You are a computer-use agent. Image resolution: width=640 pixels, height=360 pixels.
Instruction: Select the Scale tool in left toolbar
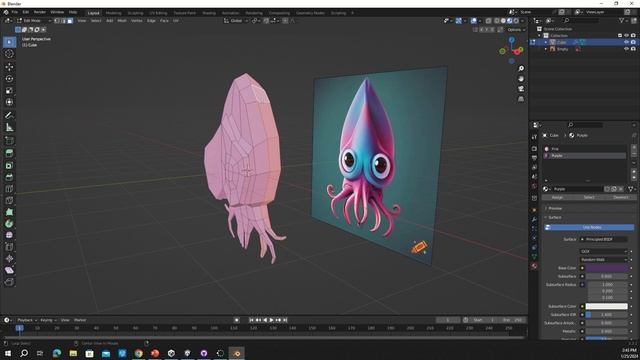point(9,90)
